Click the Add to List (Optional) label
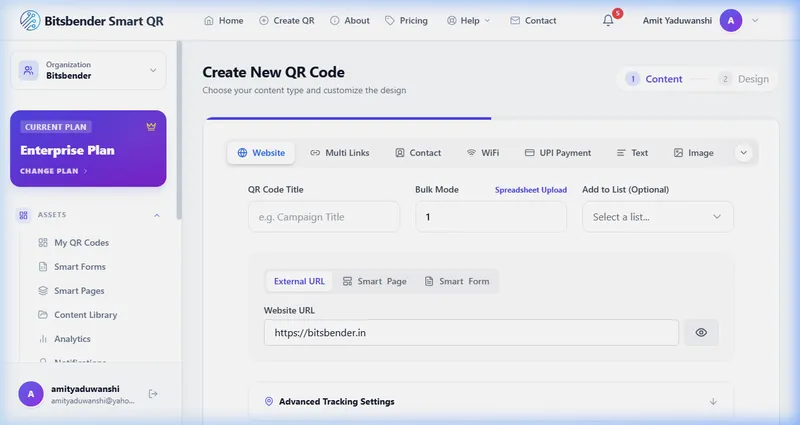800x425 pixels. [626, 190]
